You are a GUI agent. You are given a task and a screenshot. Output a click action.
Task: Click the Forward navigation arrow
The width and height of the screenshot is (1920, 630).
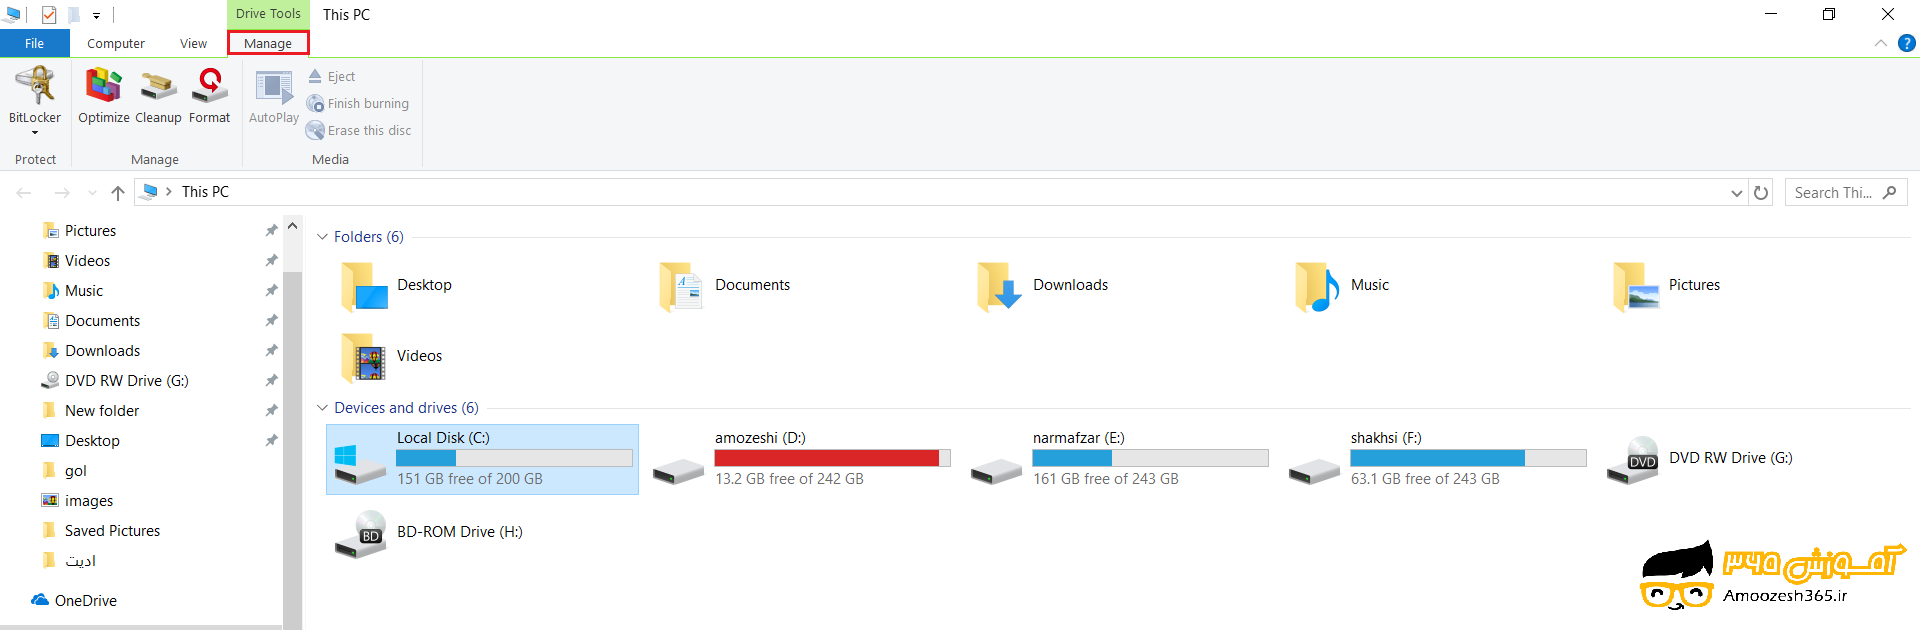tap(62, 192)
